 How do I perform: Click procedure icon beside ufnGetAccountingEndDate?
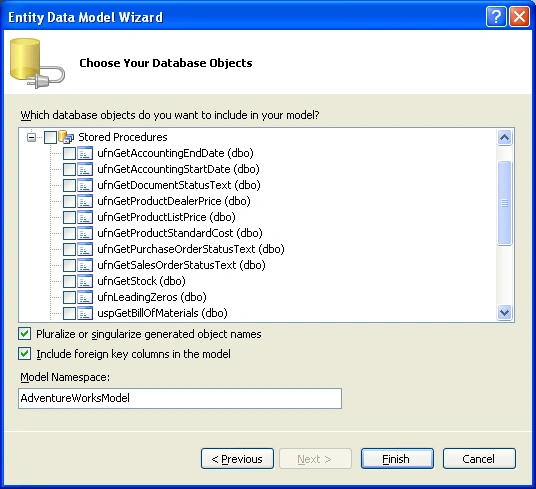85,153
